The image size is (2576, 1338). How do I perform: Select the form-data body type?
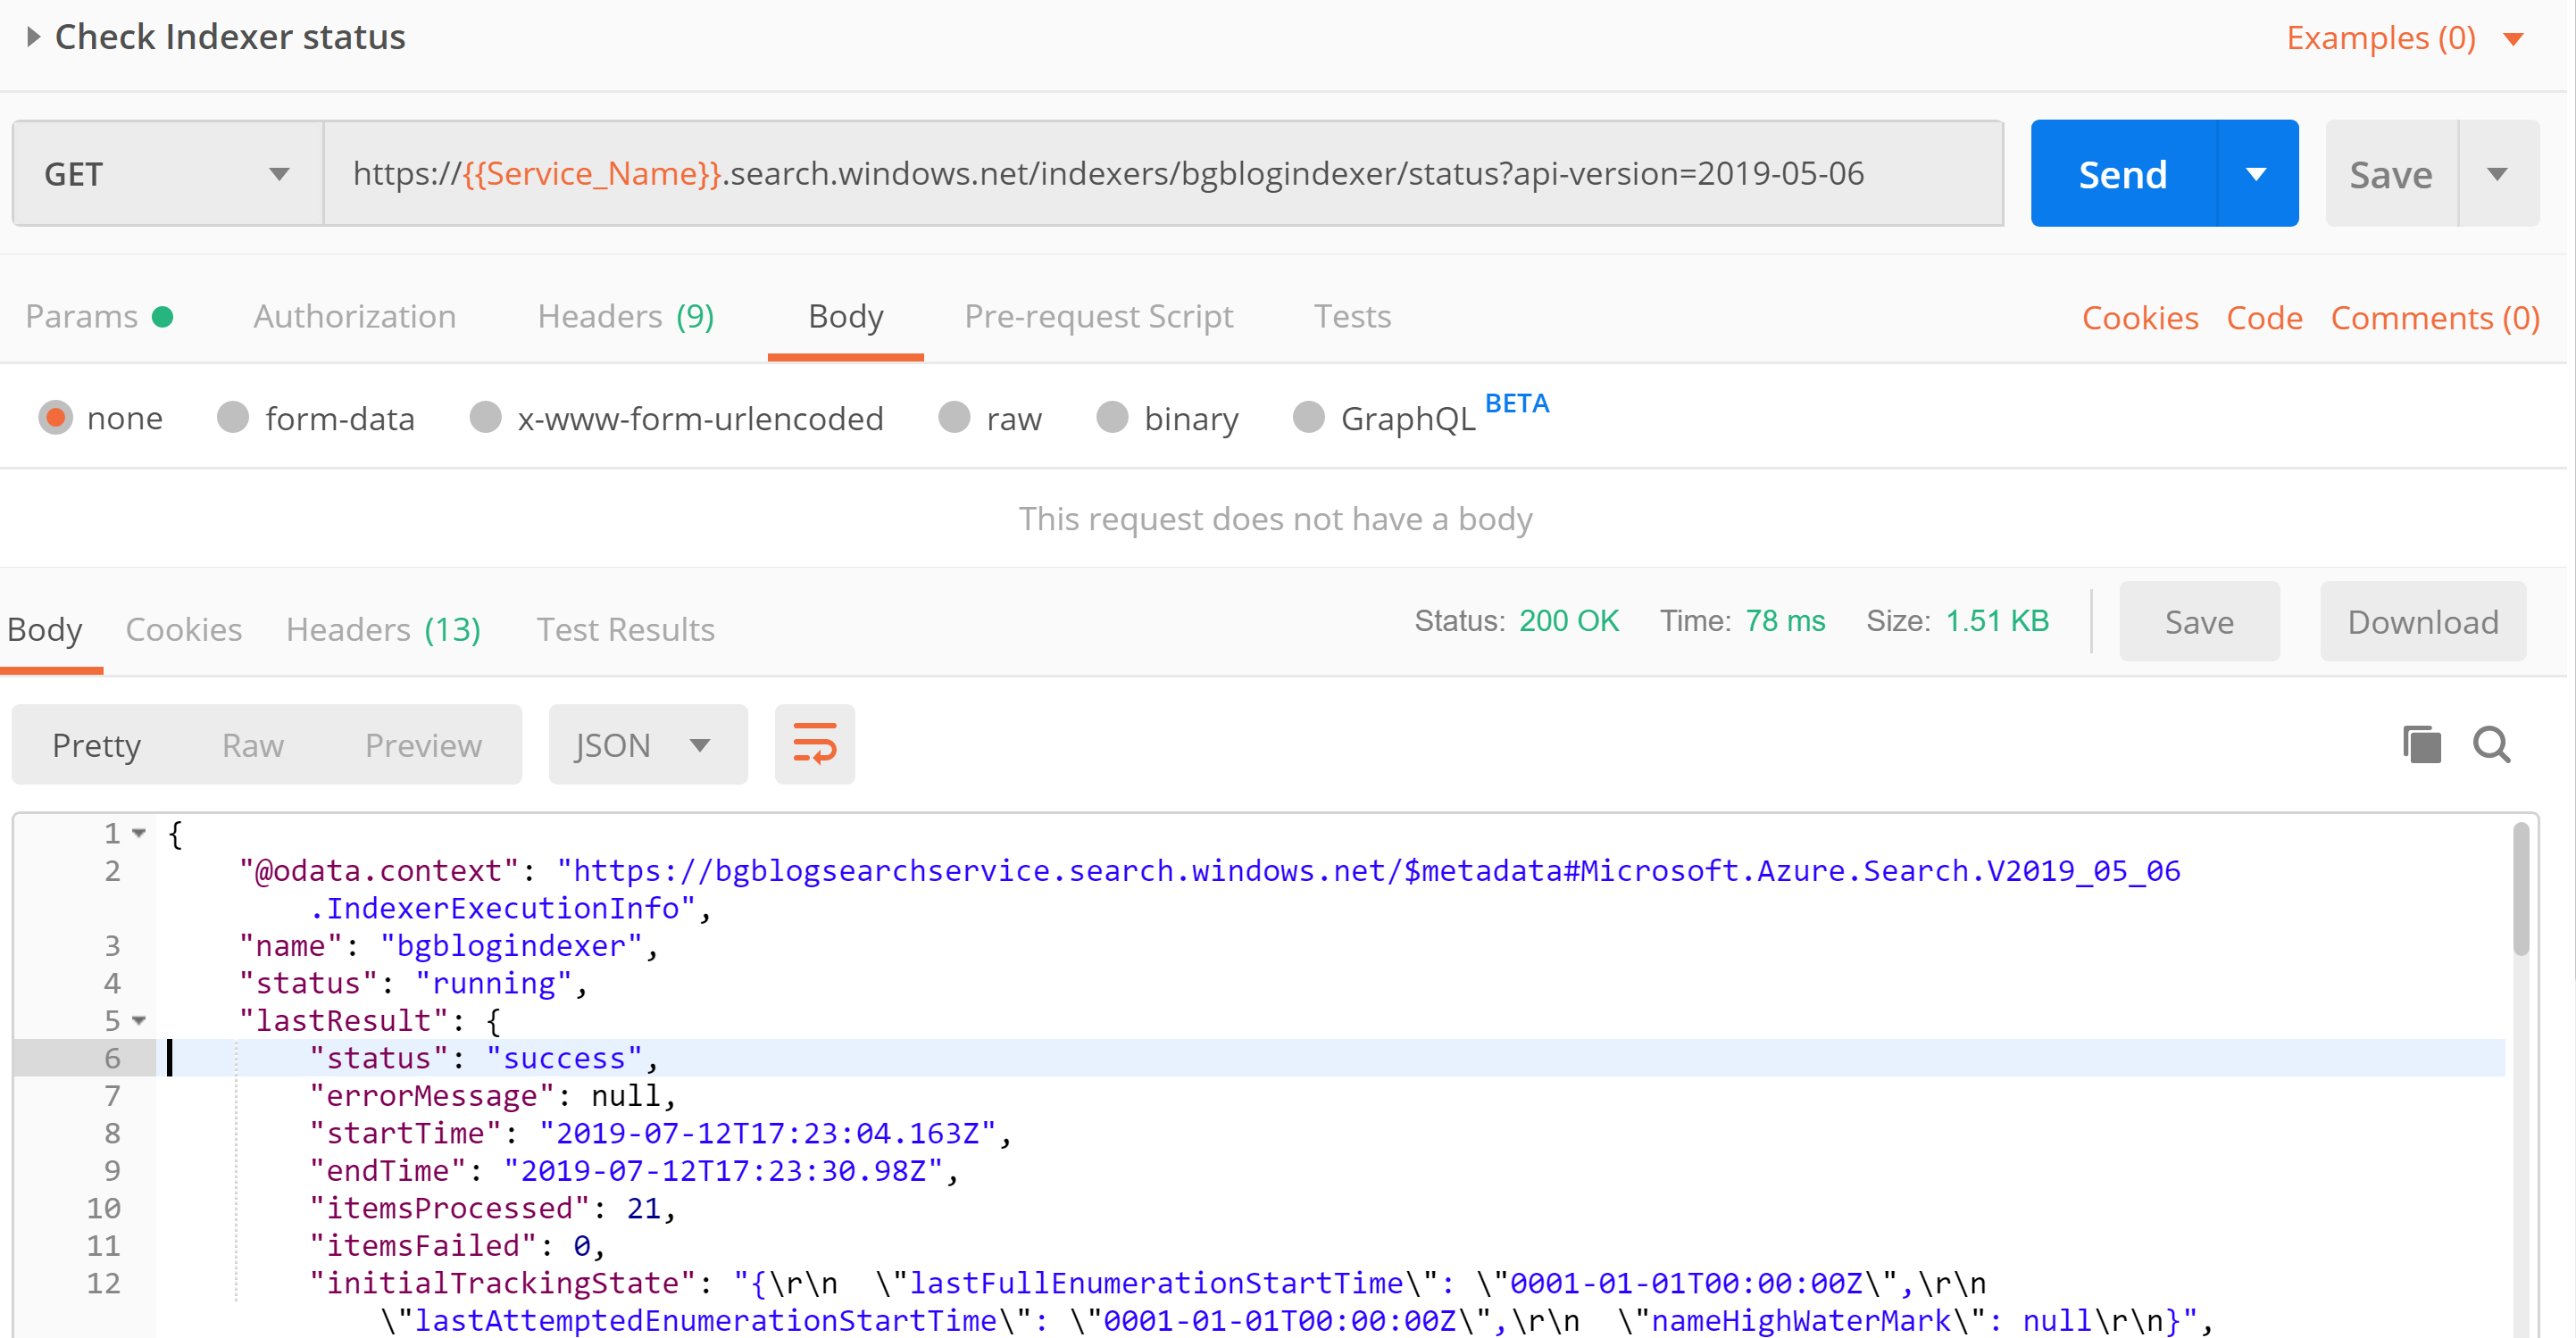[232, 418]
